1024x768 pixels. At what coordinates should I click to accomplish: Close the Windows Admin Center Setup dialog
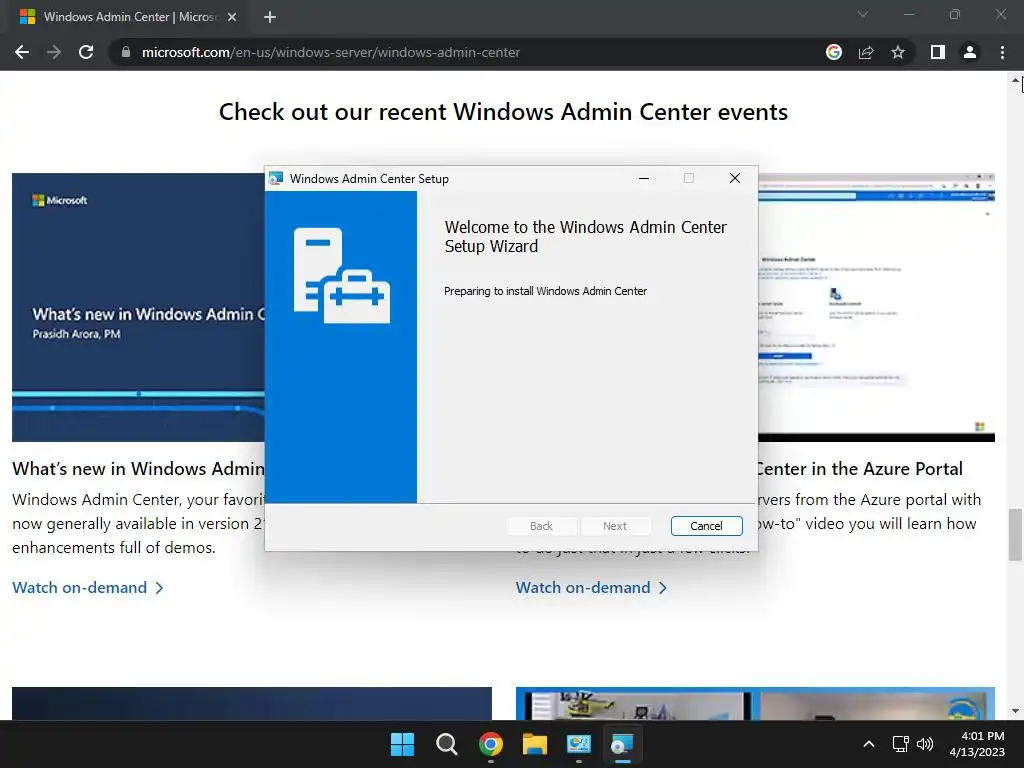(x=735, y=178)
